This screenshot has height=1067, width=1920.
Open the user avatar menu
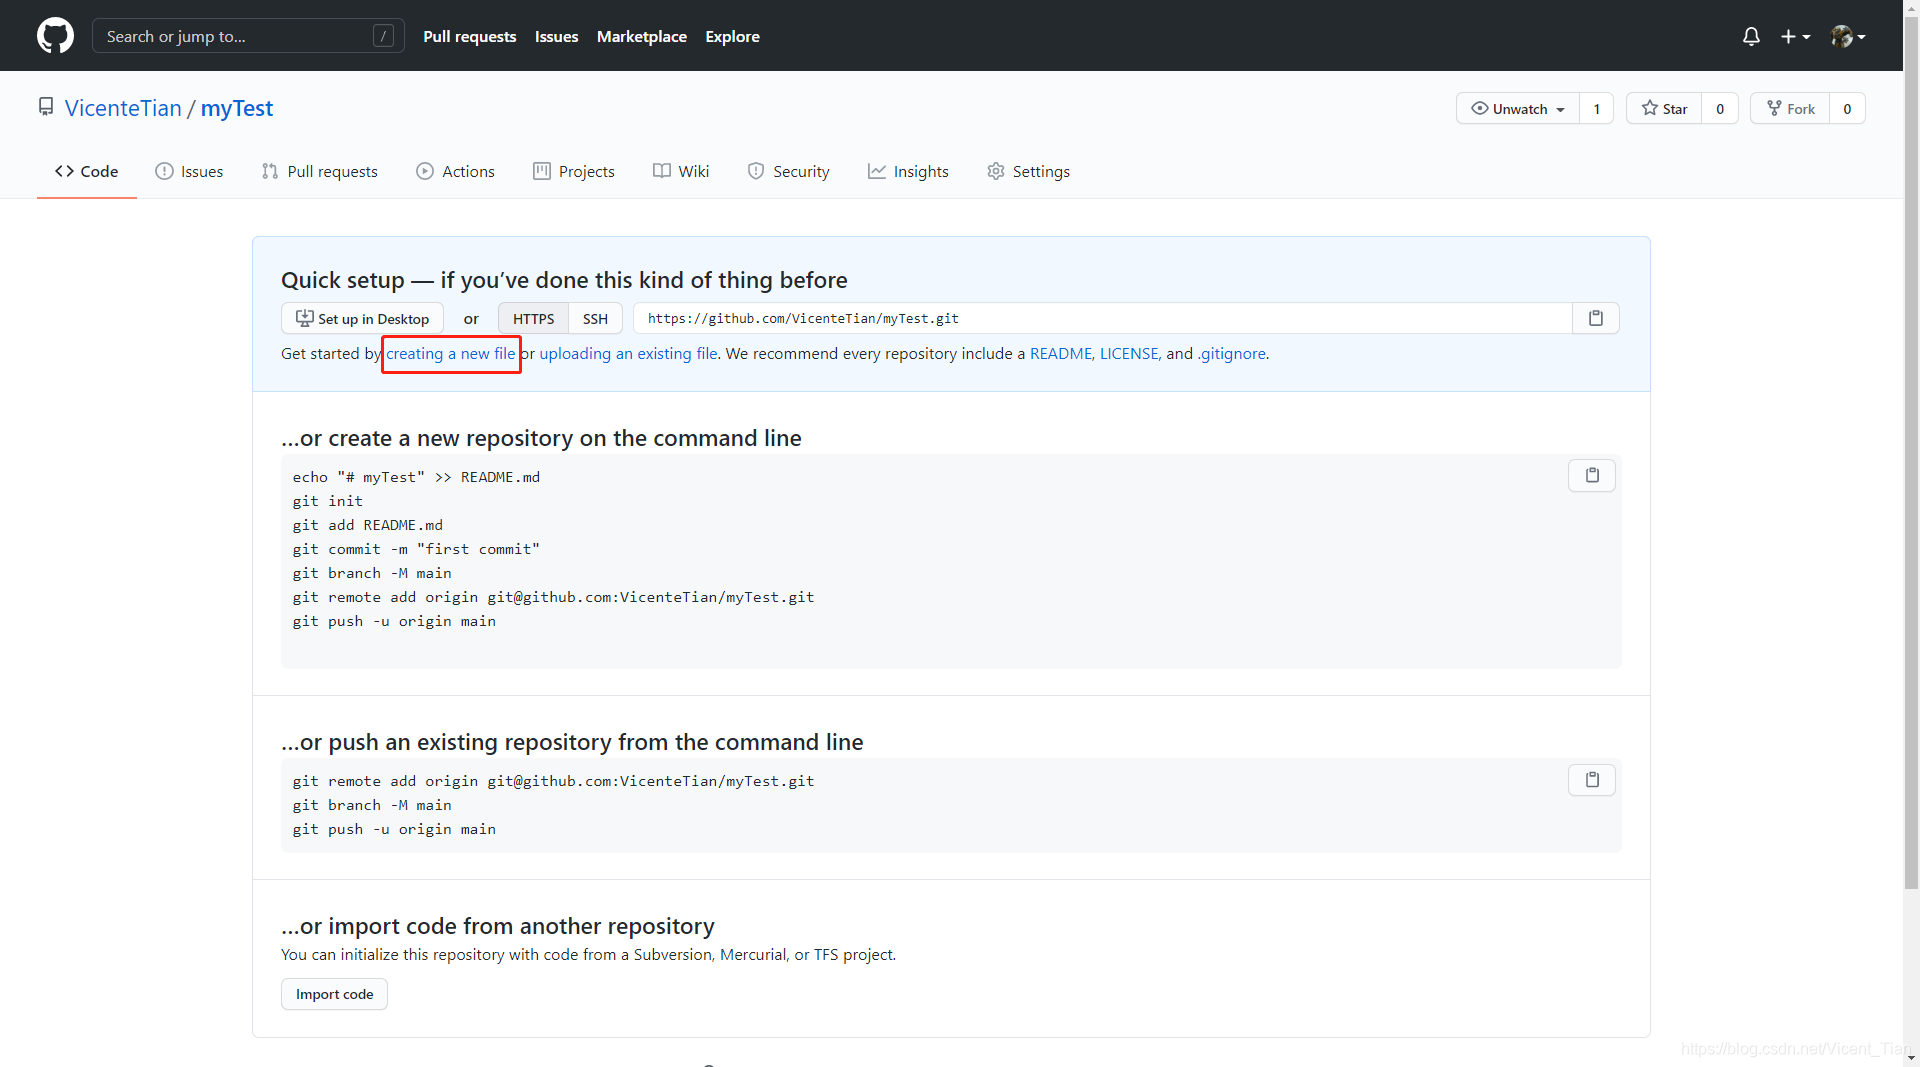point(1848,37)
